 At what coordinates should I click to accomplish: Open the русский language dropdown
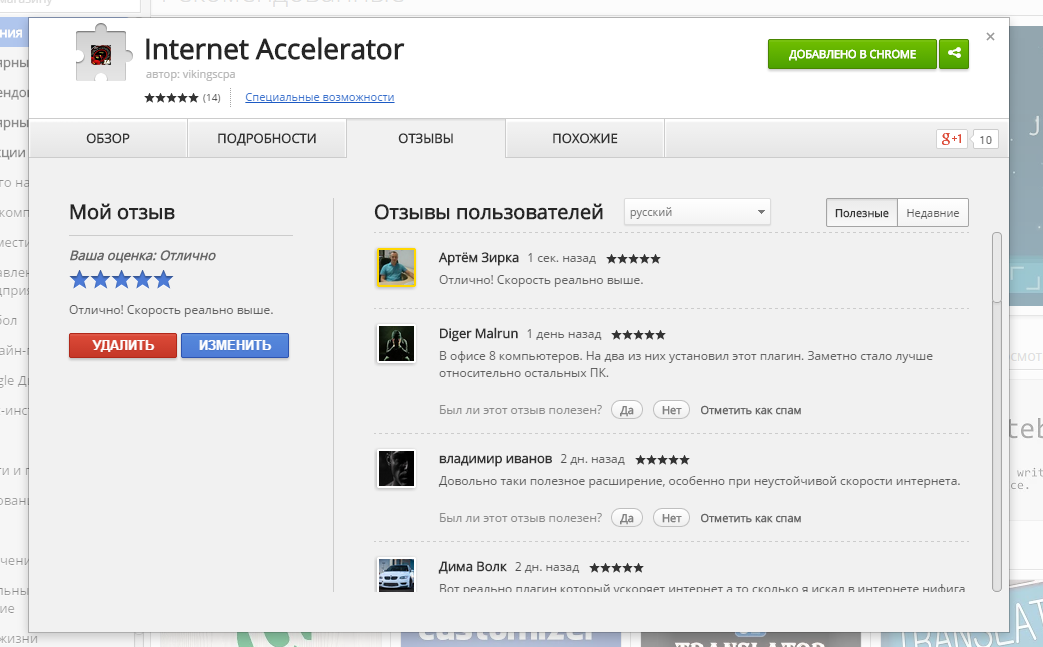(x=696, y=212)
